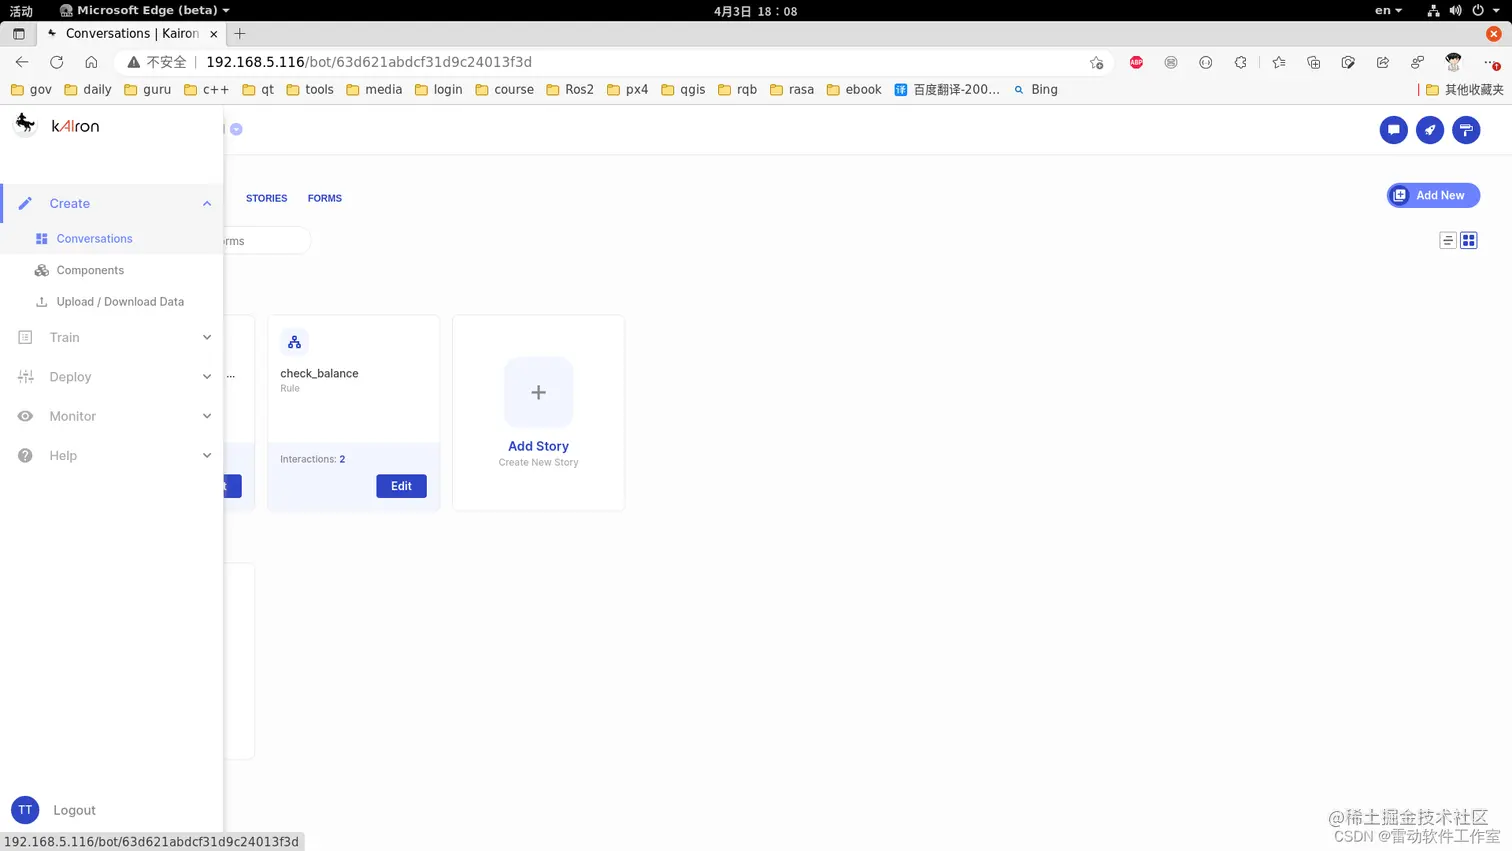The width and height of the screenshot is (1512, 851).
Task: Click the TT user avatar
Action: 25,810
